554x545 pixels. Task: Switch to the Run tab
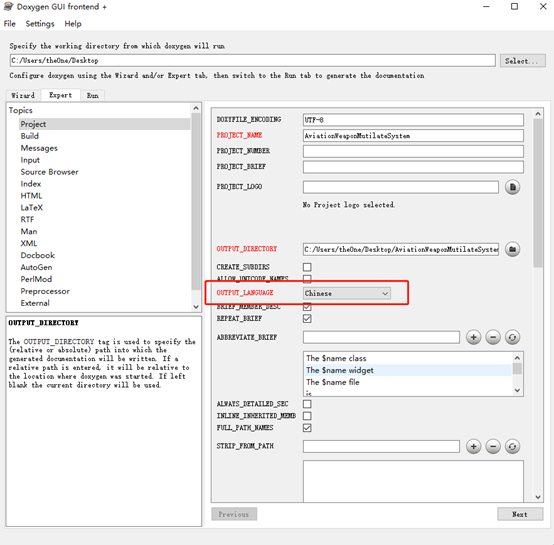coord(93,95)
